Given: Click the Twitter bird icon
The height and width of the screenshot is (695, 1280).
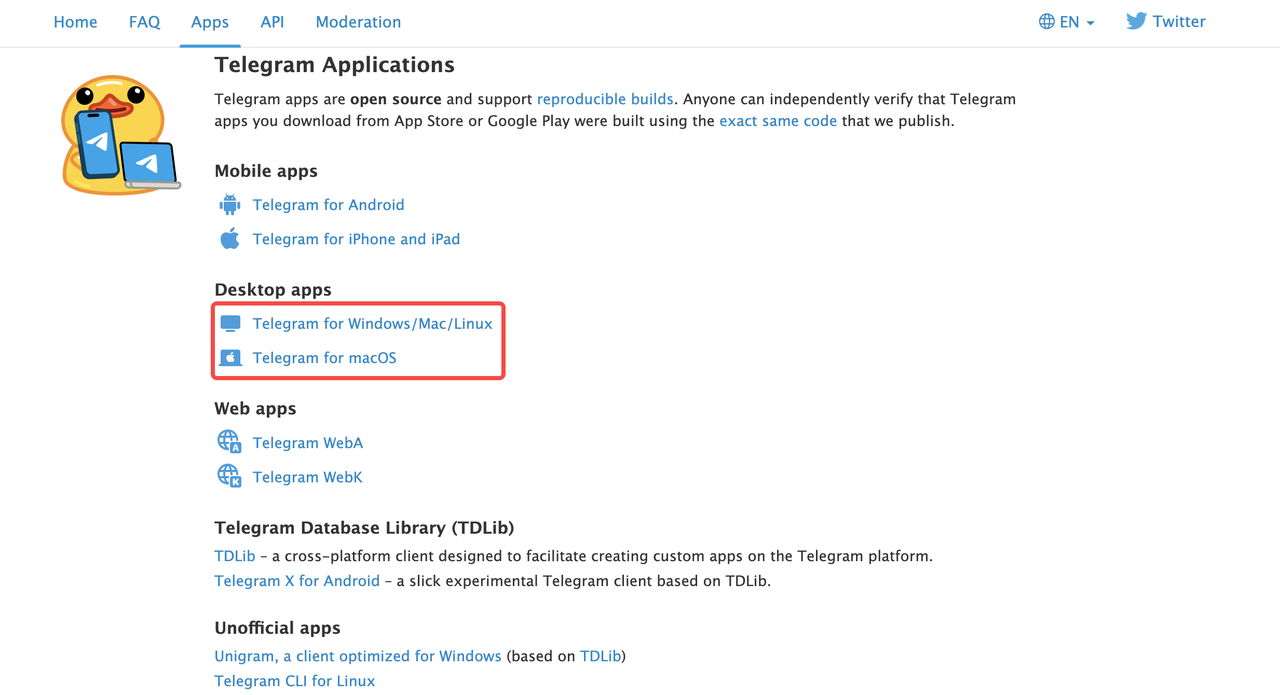Looking at the screenshot, I should (1136, 21).
